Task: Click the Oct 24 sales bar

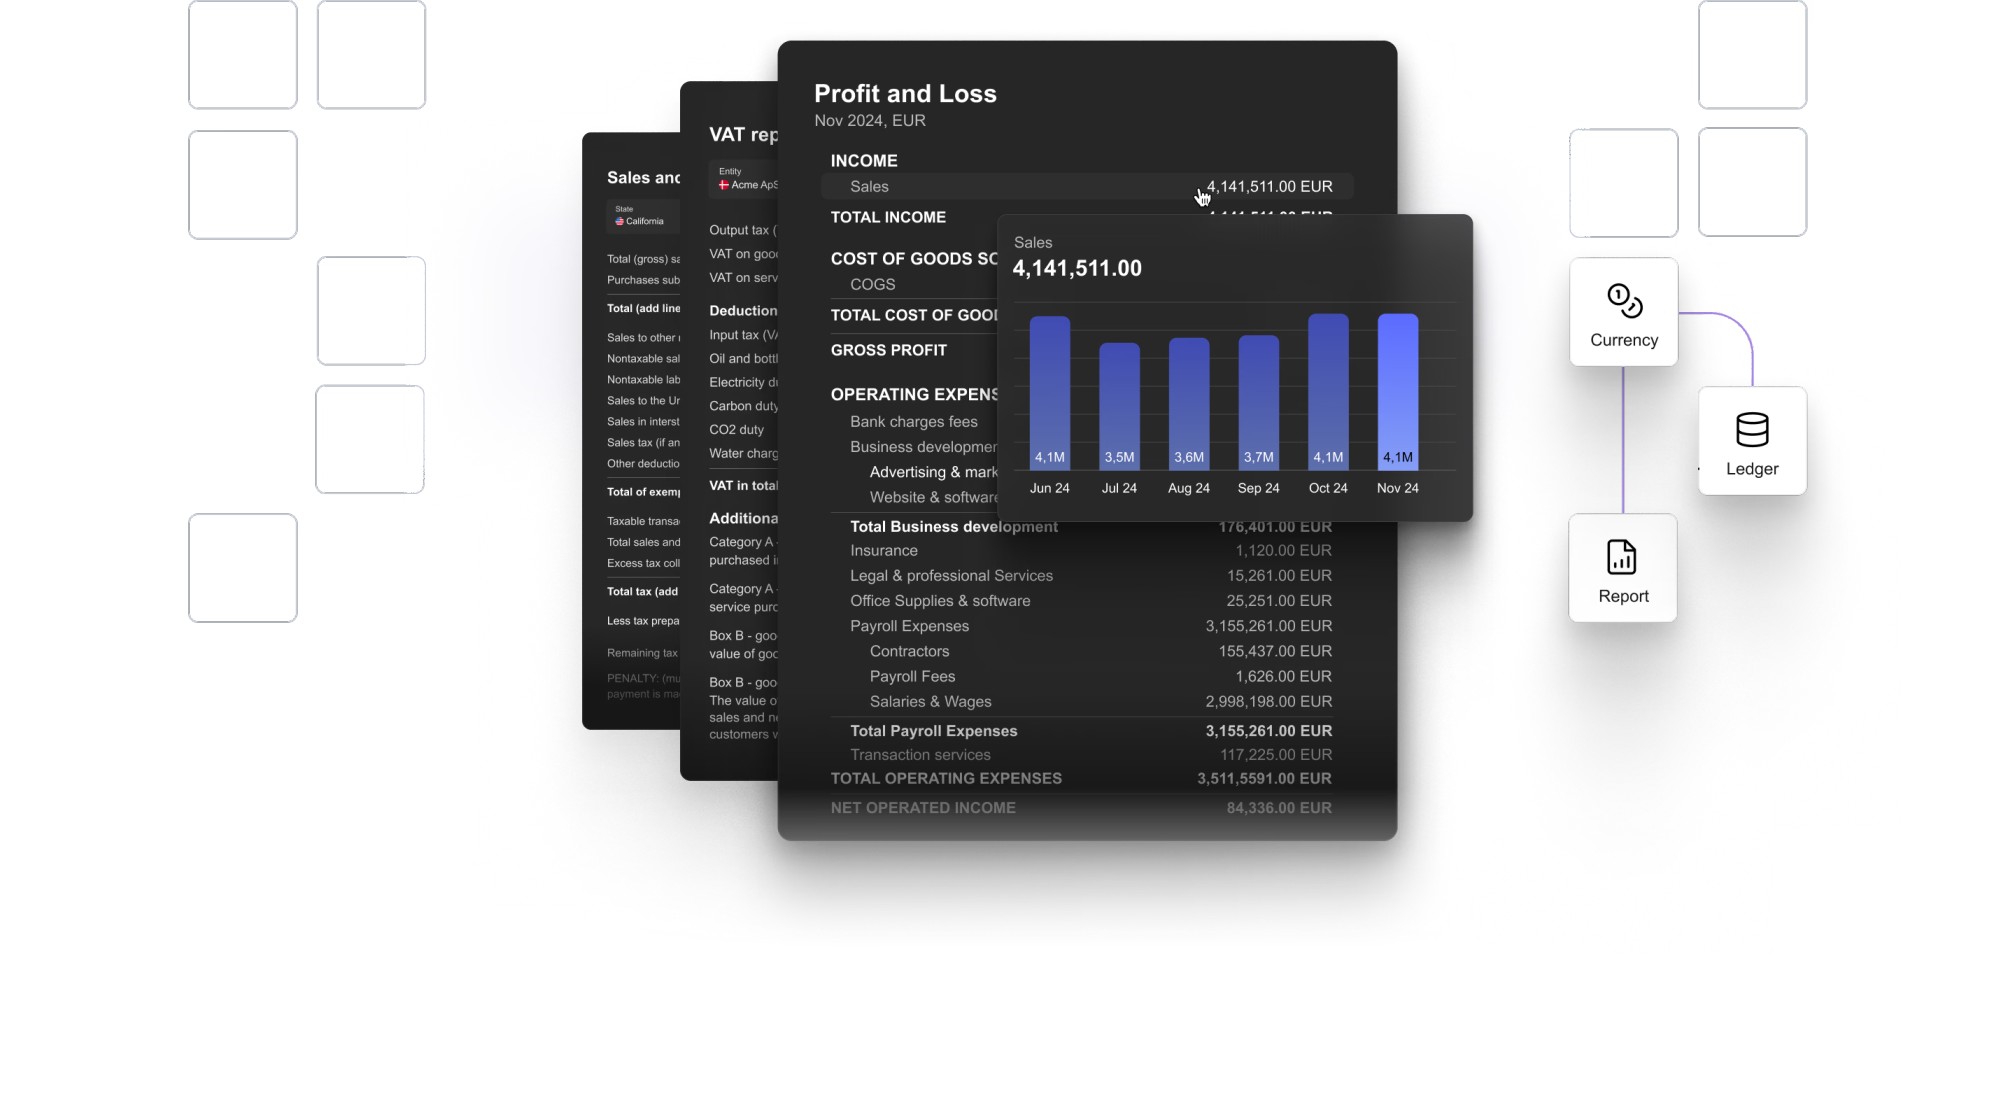Action: point(1327,391)
